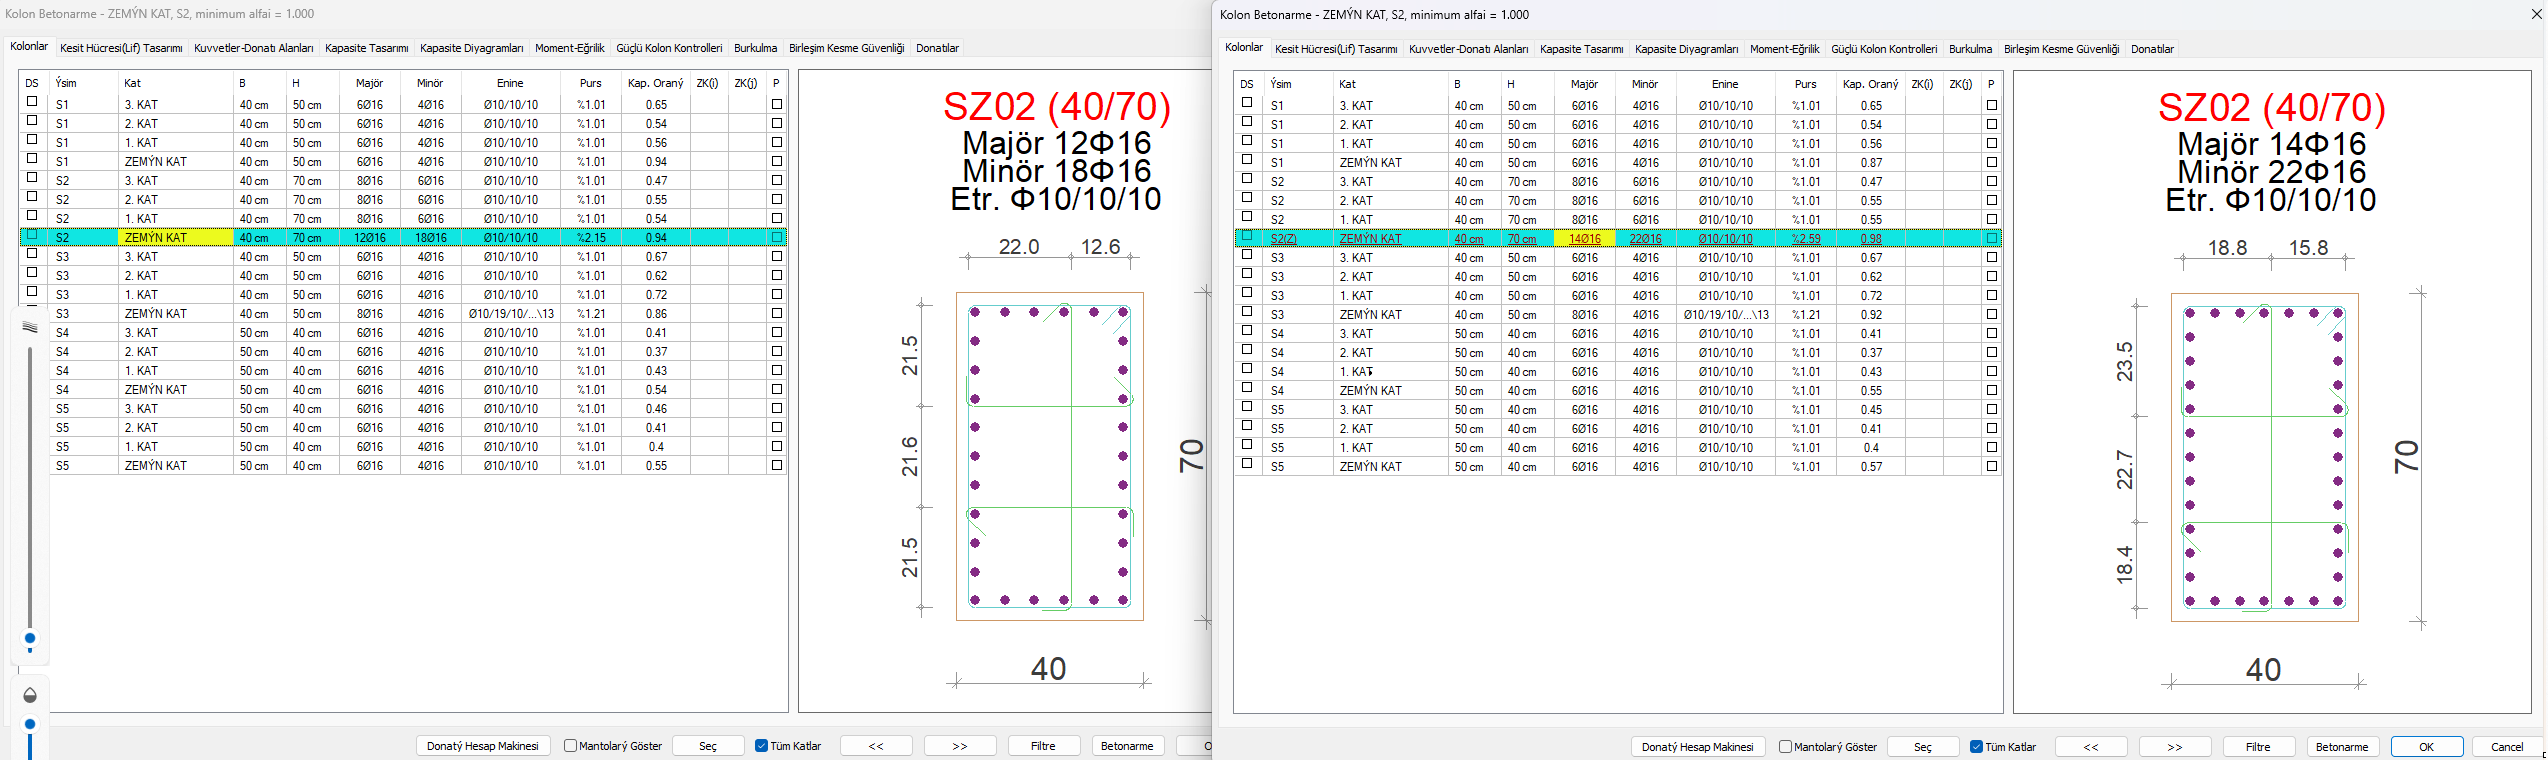Viewport: 2548px width, 760px height.
Task: Open Donatý Hesap Makinesi in background window
Action: coord(483,746)
